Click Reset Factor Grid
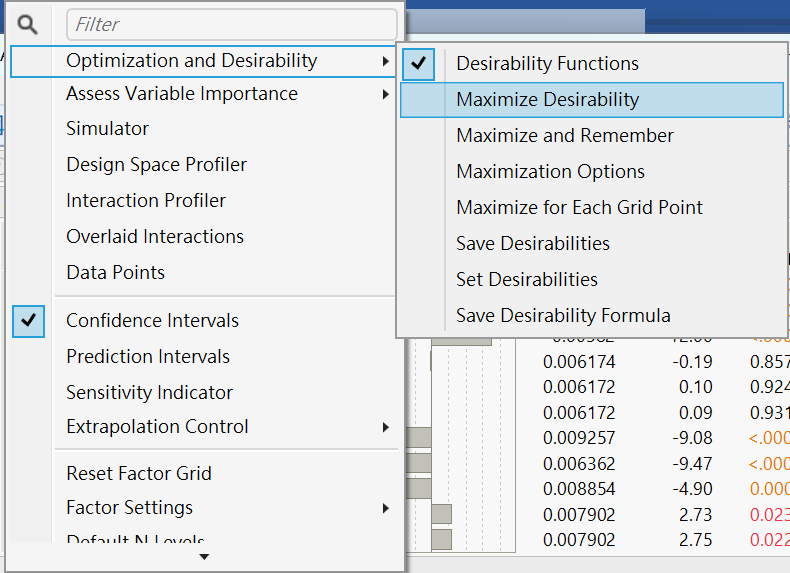 [139, 474]
